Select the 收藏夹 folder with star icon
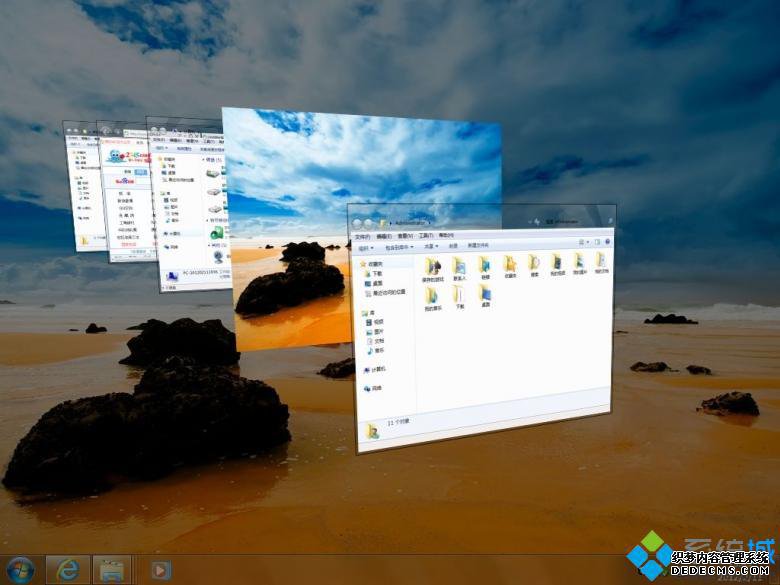Screen dimensions: 780x585 click(x=510, y=267)
